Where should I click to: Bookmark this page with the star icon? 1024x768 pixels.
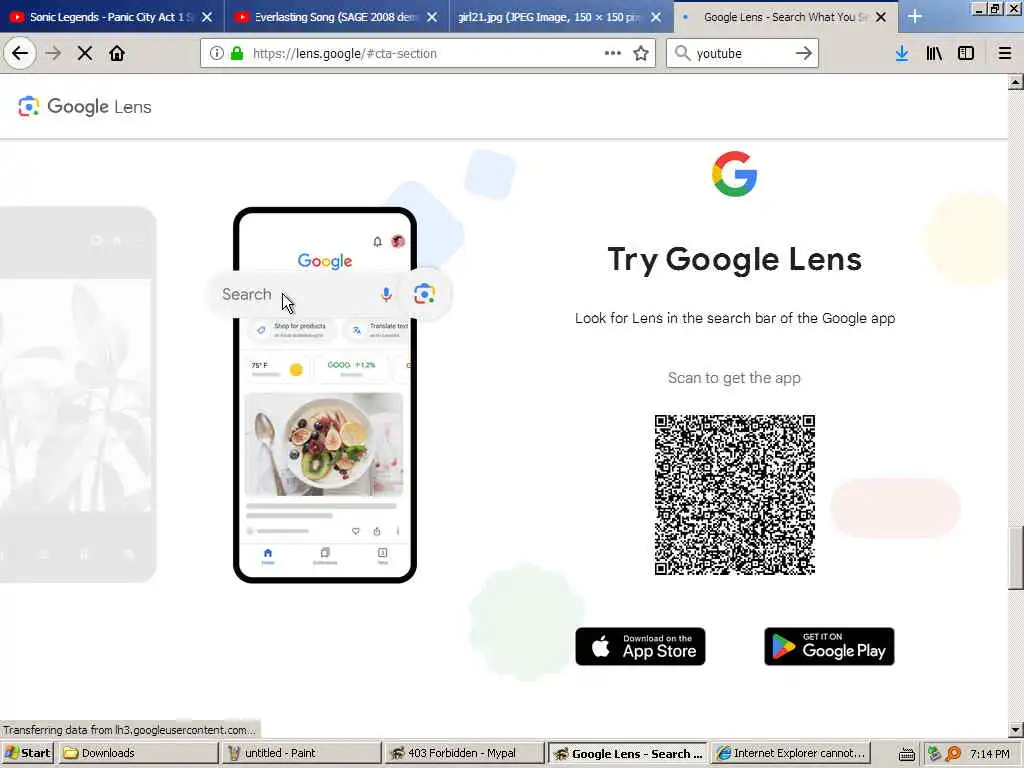(x=641, y=54)
